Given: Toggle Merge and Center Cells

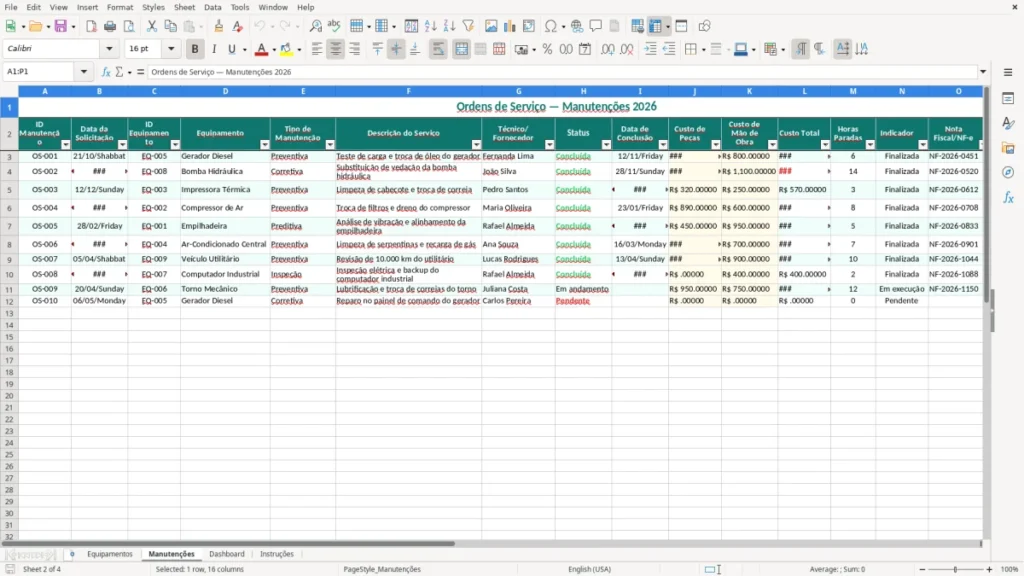Looking at the screenshot, I should pyautogui.click(x=461, y=49).
